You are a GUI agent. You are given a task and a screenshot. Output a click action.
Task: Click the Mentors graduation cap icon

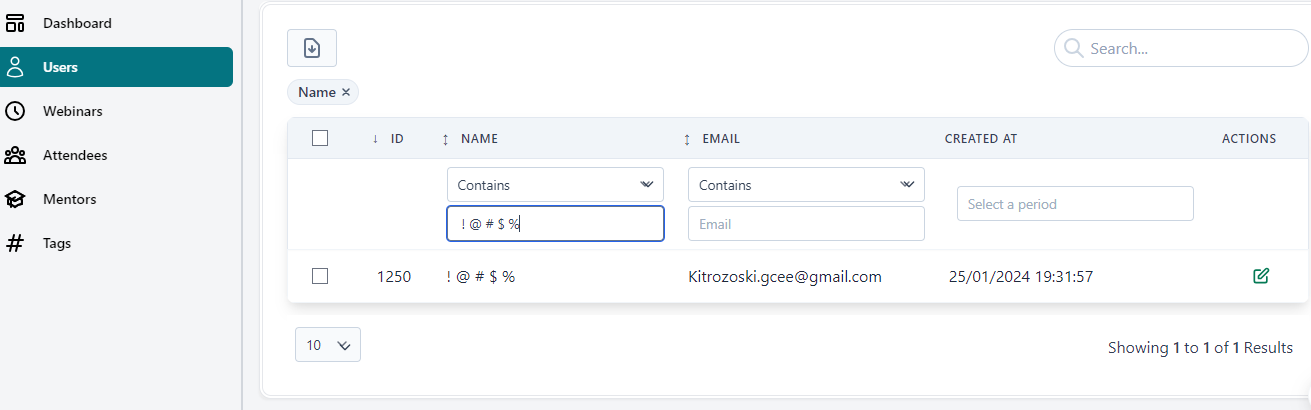[x=15, y=199]
